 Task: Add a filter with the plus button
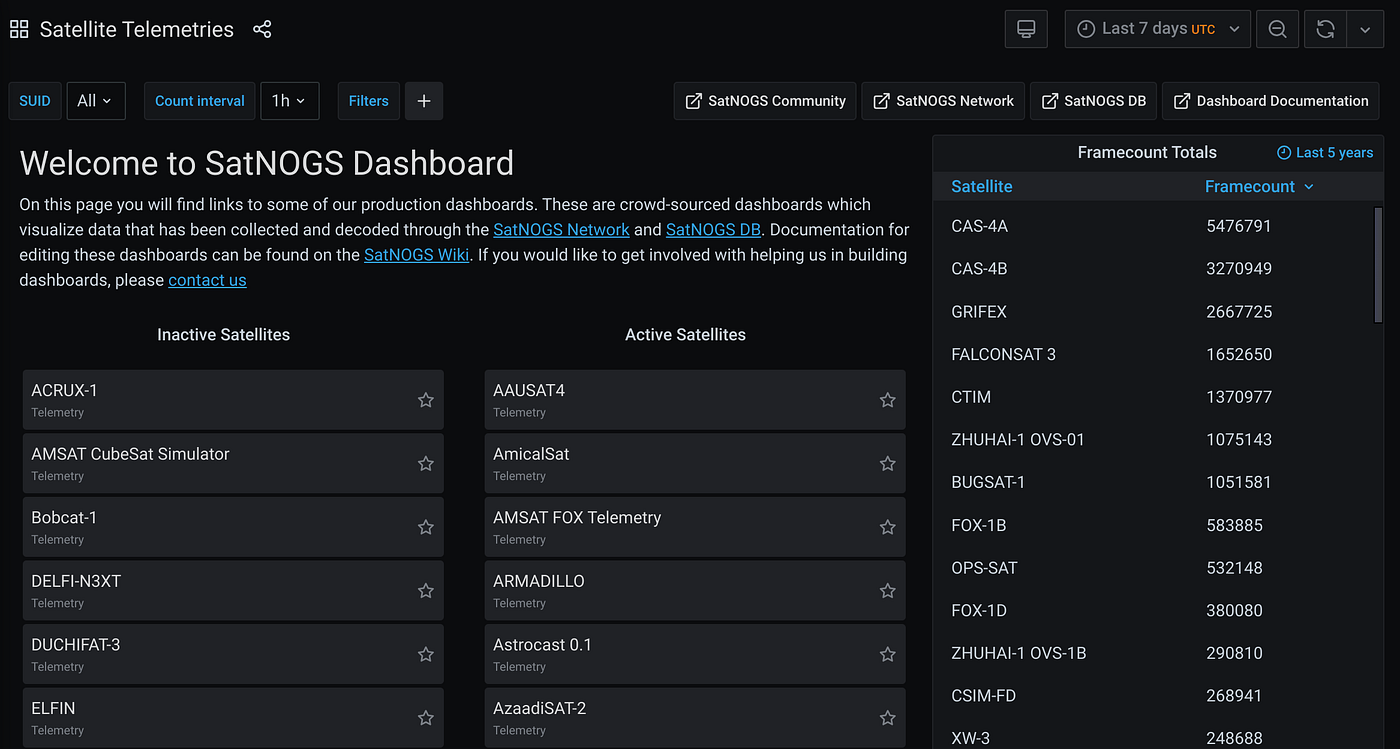click(x=424, y=101)
